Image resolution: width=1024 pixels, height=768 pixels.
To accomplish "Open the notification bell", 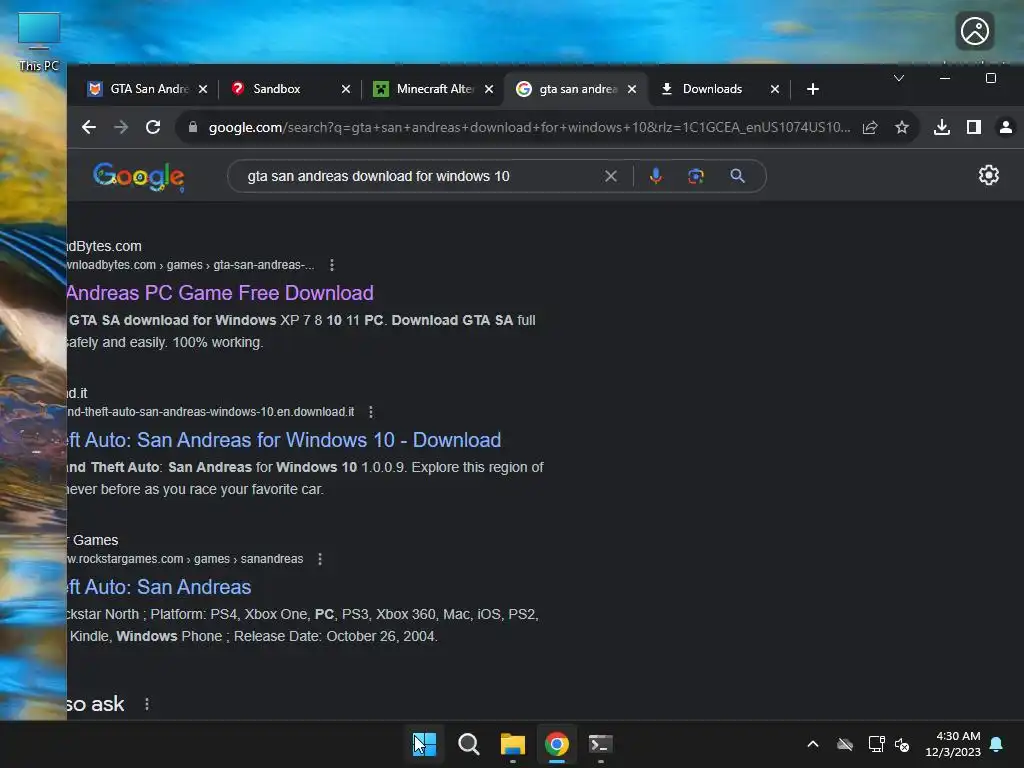I will pyautogui.click(x=997, y=744).
